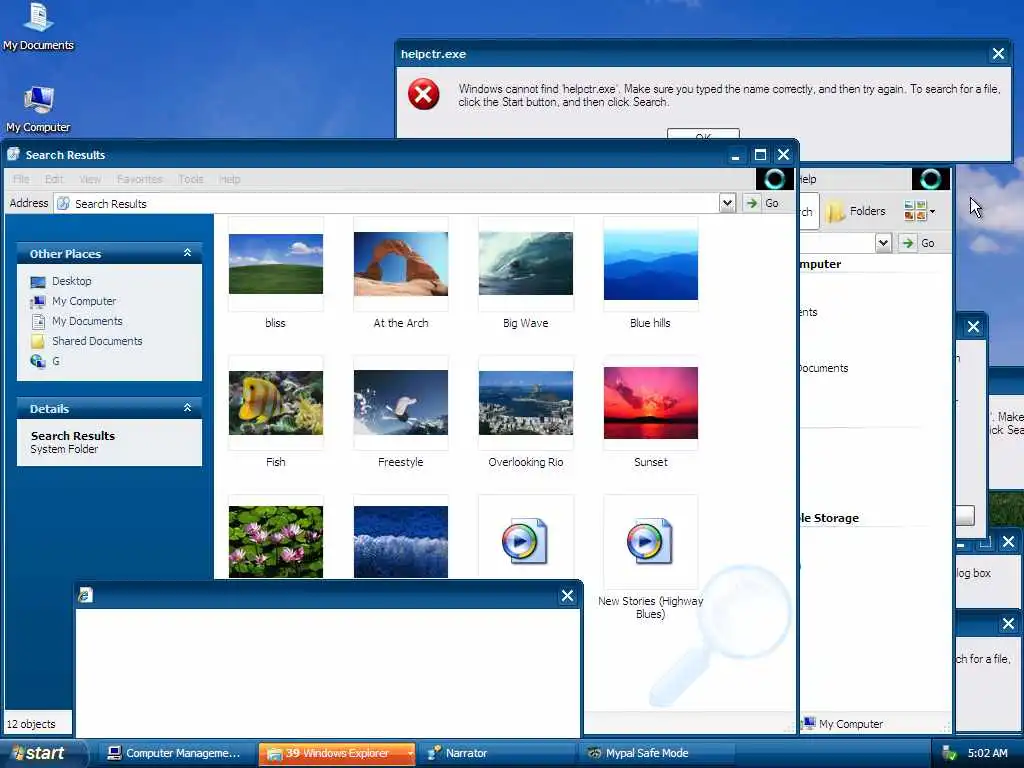Open the View menu in Search Results

pos(90,179)
